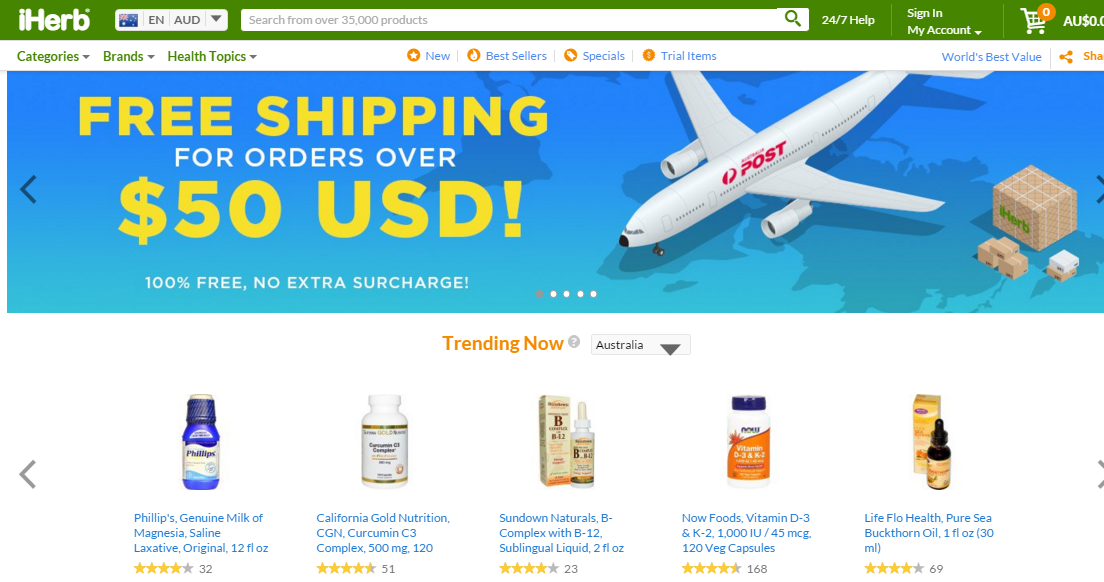1104x582 pixels.
Task: Select the third banner carousel dot
Action: 566,294
